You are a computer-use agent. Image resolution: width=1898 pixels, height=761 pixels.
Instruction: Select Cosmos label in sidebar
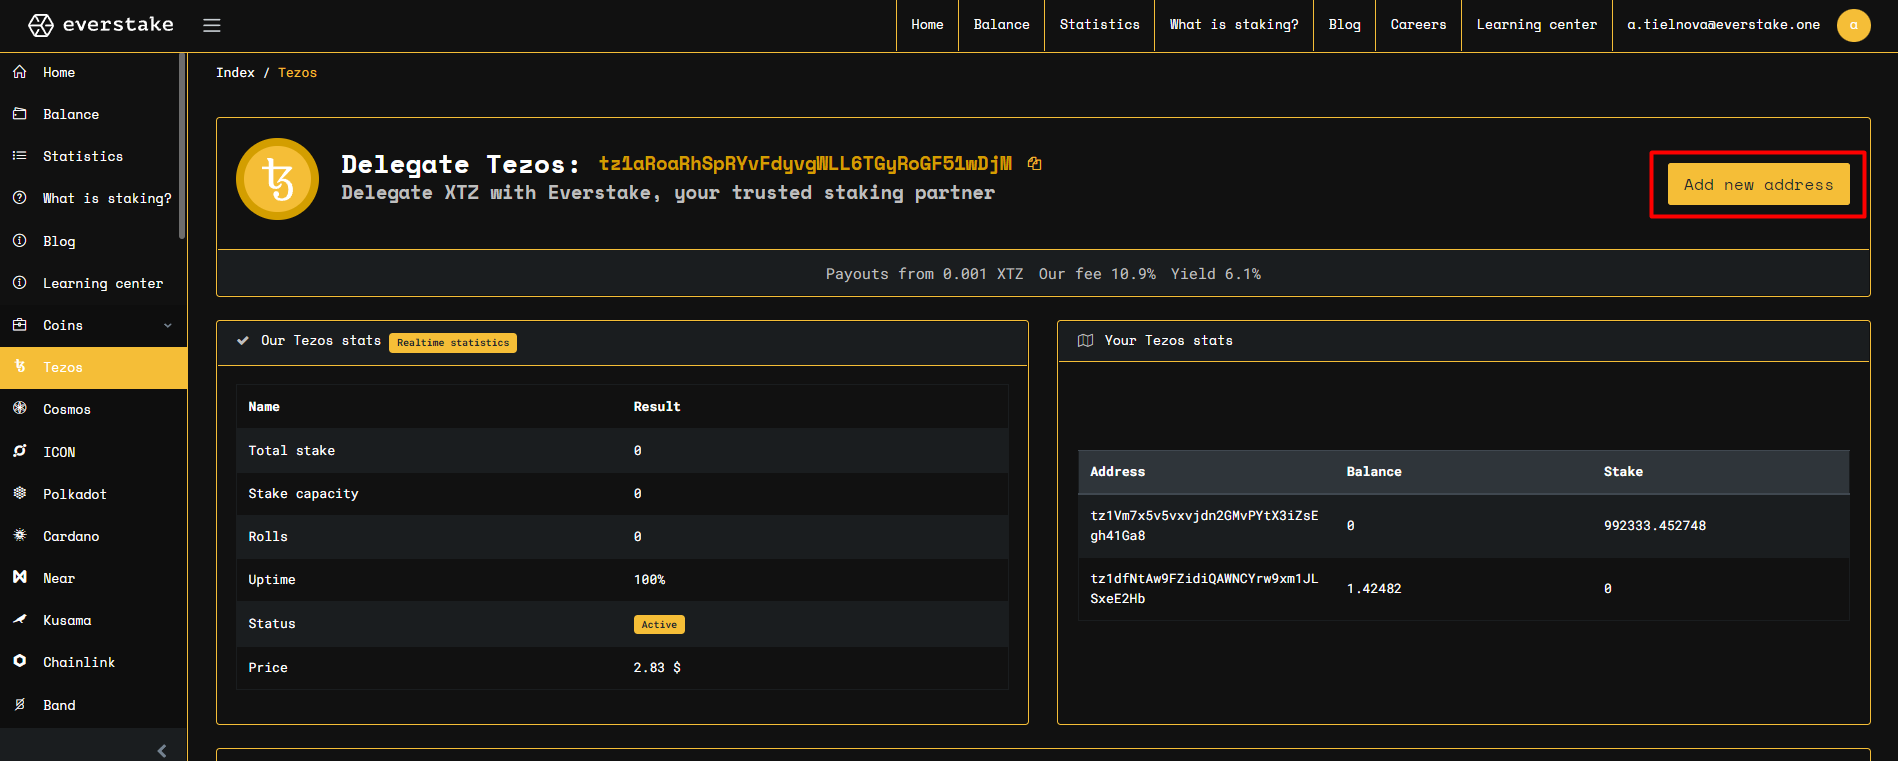point(67,410)
